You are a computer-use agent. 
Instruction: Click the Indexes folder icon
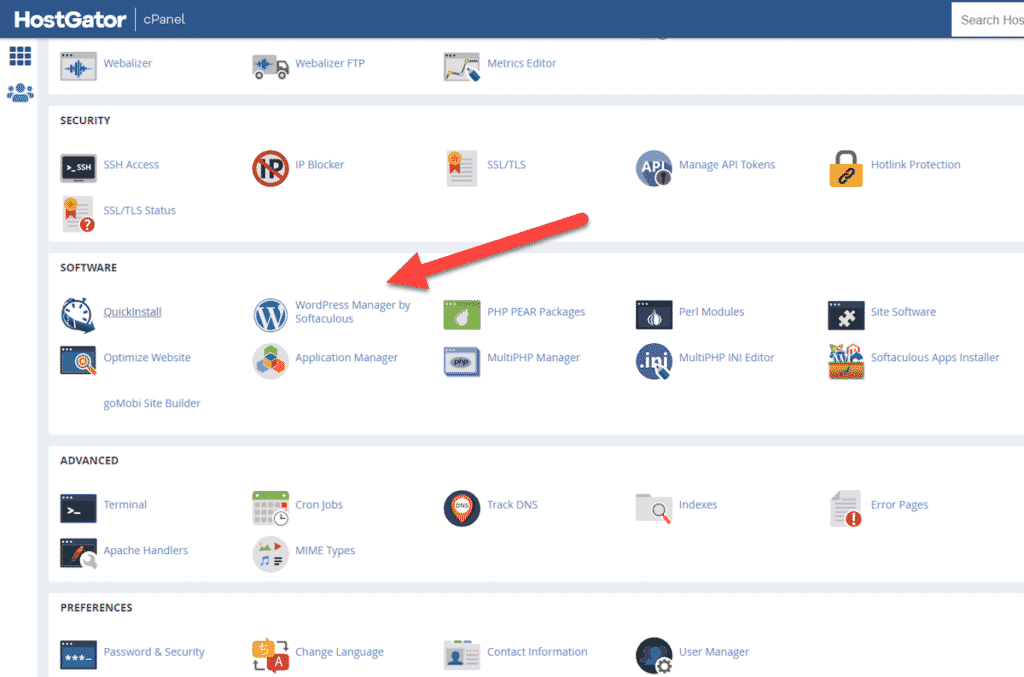(x=654, y=508)
